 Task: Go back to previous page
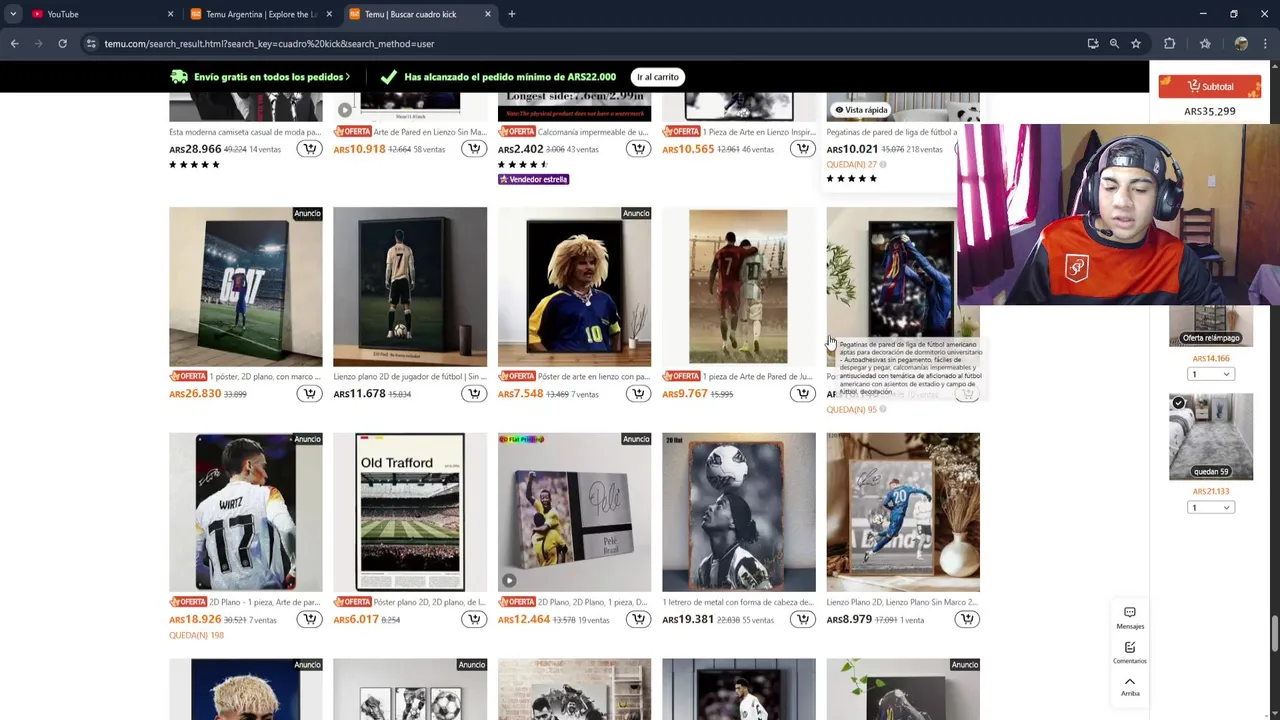pos(14,44)
